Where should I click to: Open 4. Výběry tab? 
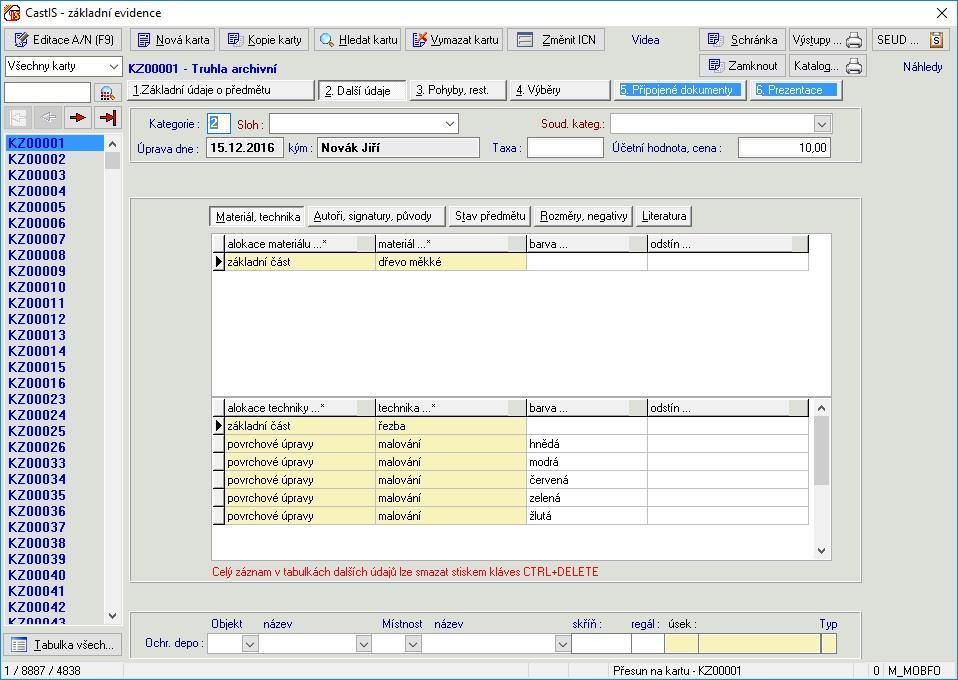[x=560, y=90]
